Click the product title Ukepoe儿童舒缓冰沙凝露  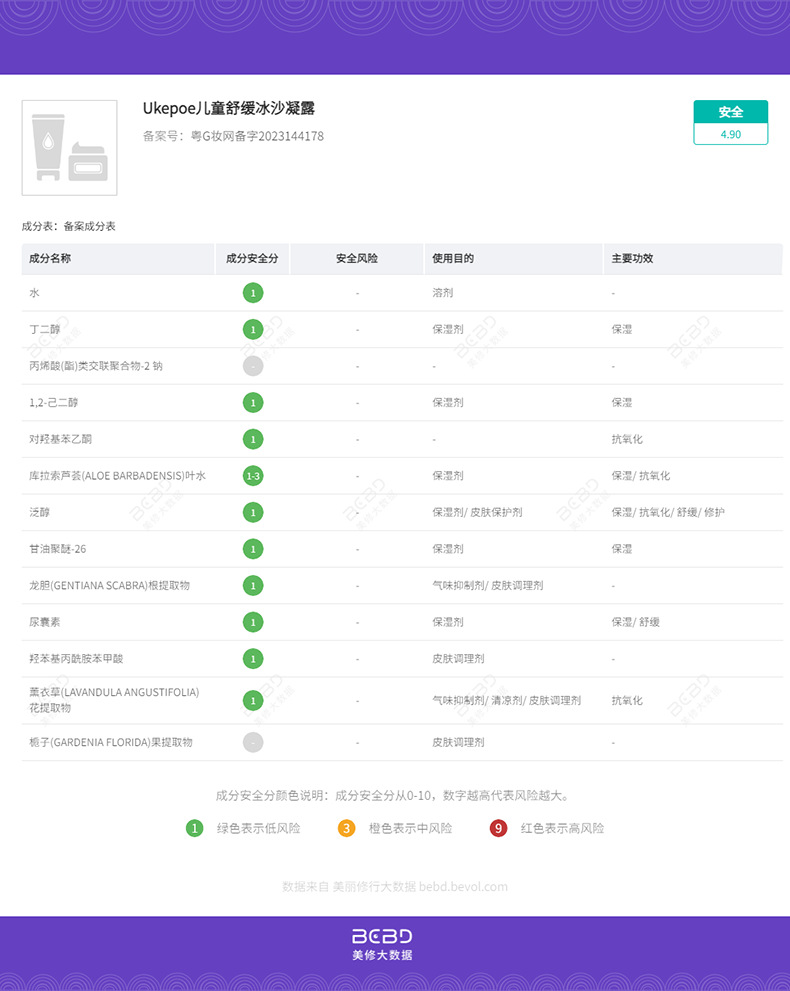pyautogui.click(x=229, y=109)
